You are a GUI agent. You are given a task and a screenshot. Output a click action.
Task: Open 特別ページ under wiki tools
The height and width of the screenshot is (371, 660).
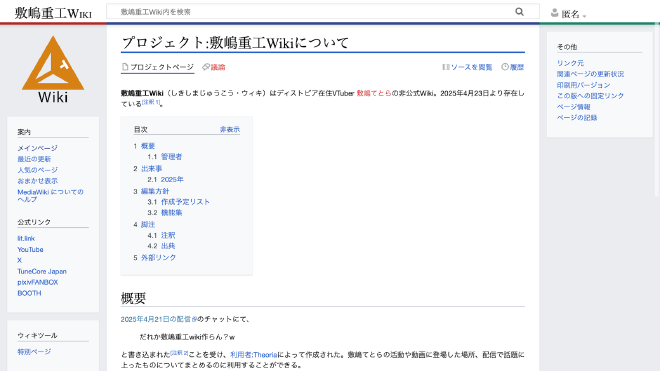(x=34, y=352)
